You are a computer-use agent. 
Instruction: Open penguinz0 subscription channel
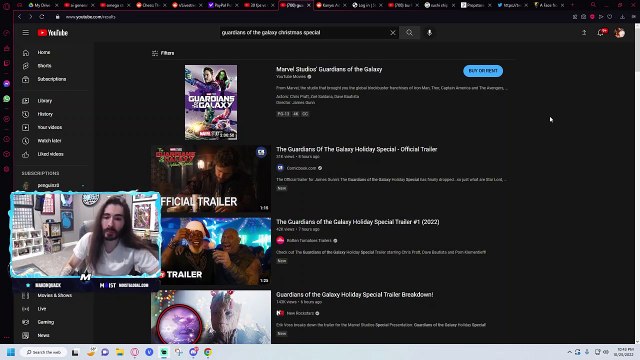[48, 185]
